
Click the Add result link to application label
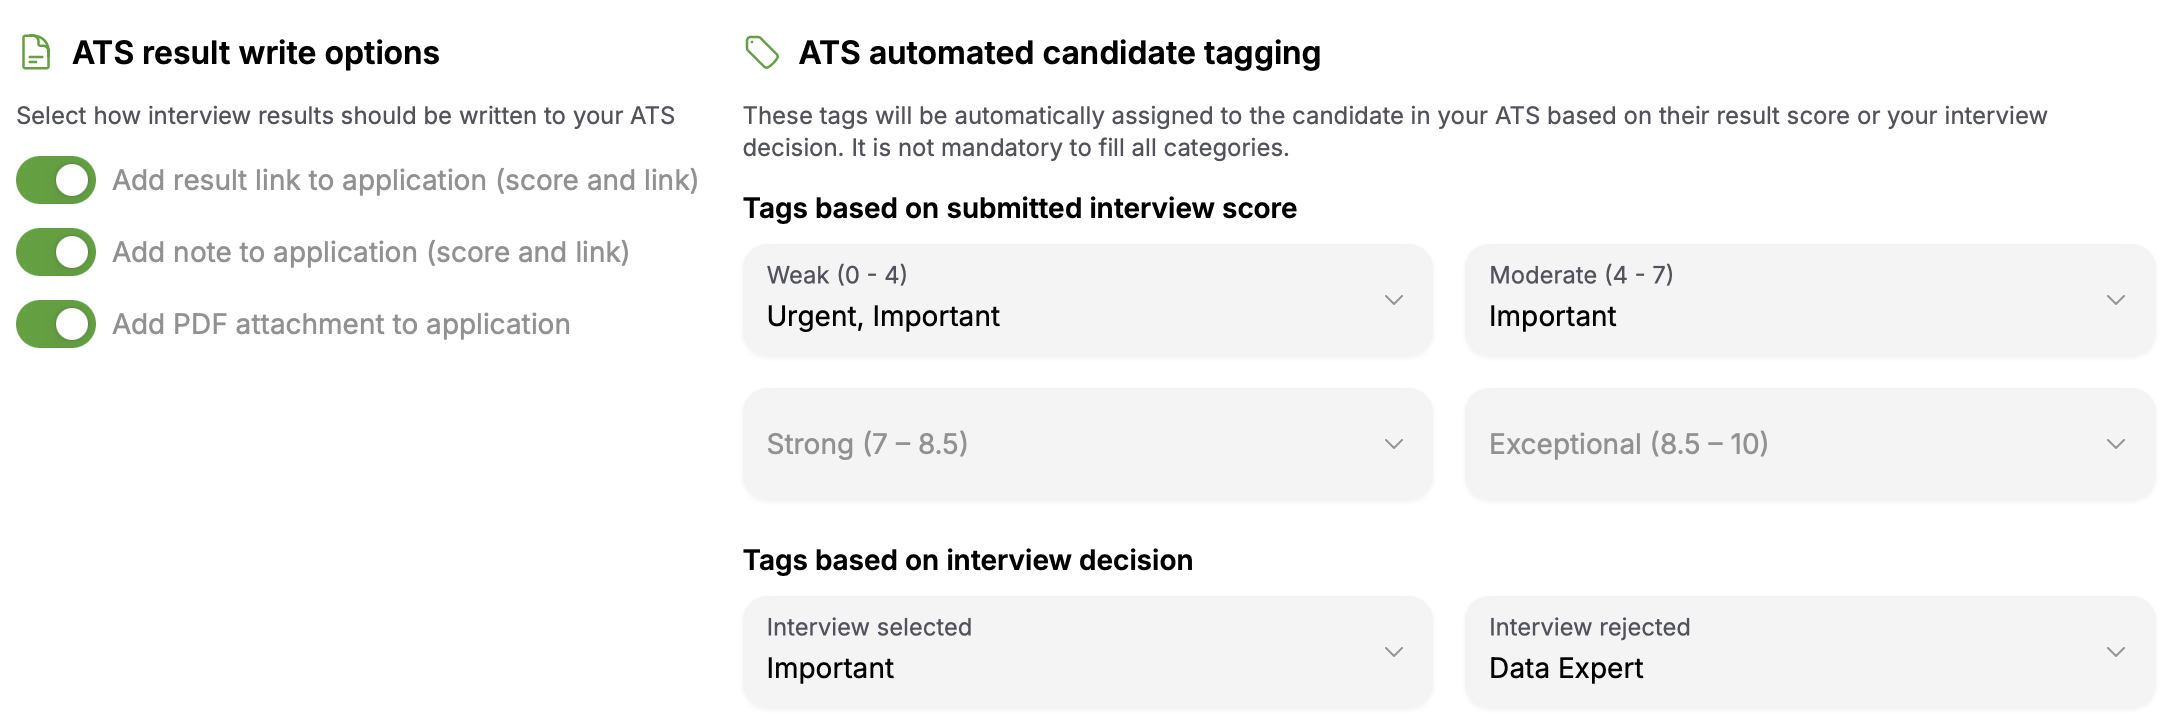coord(405,180)
